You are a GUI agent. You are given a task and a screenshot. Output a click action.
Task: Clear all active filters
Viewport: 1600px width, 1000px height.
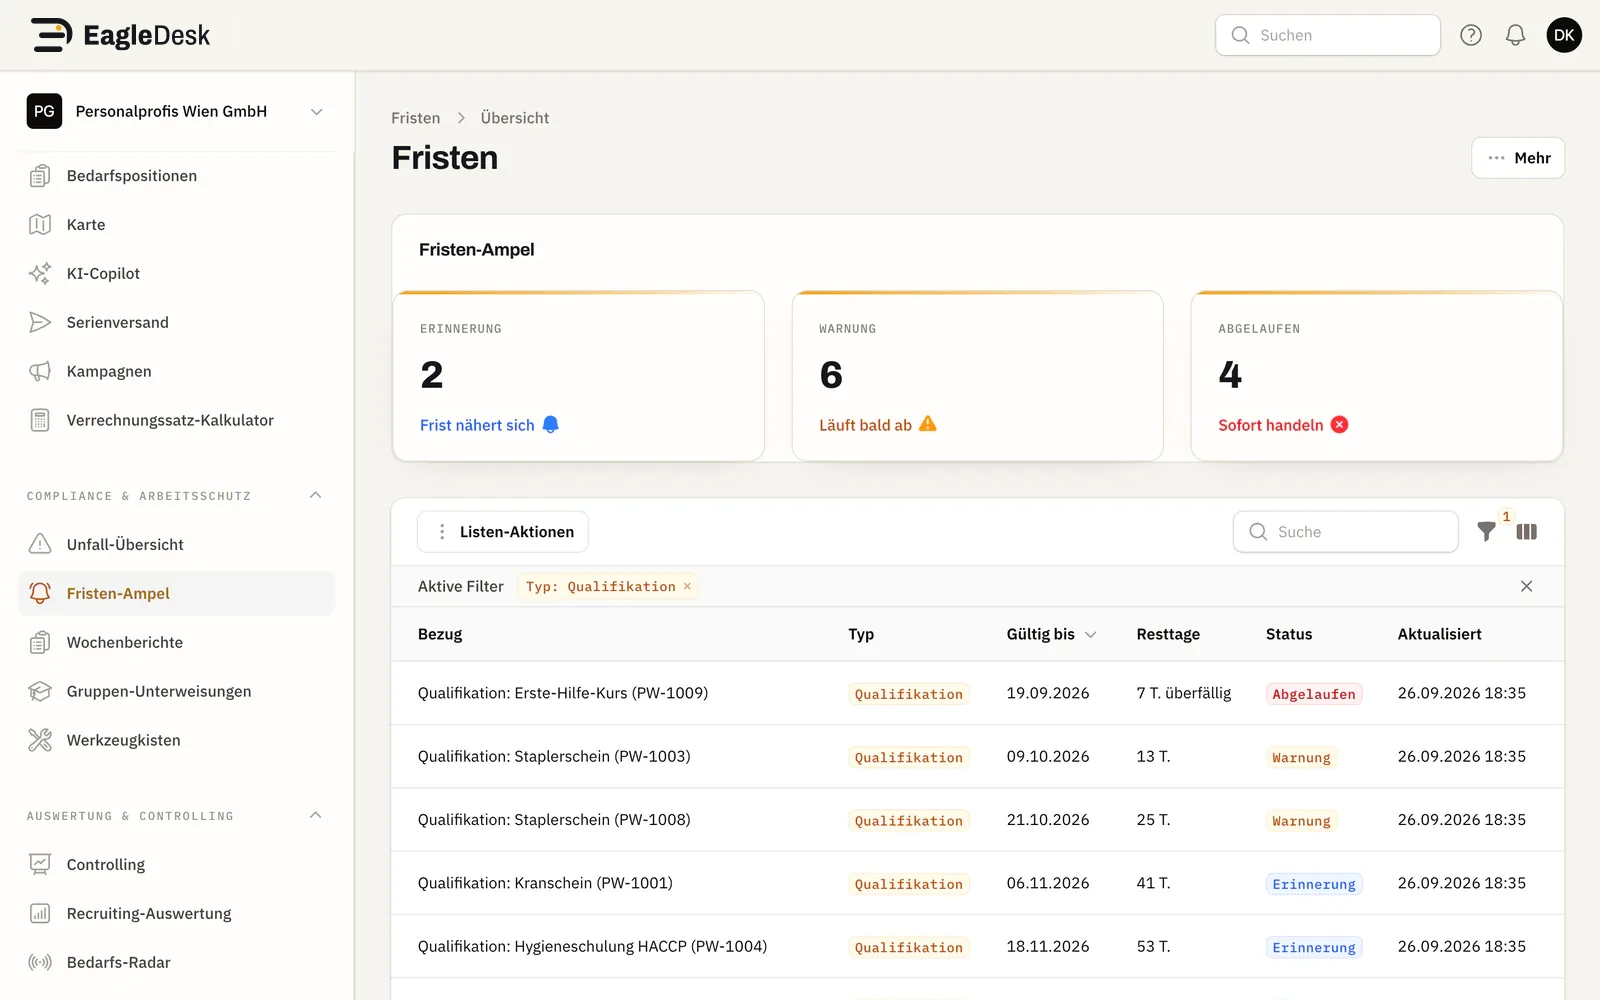click(x=1527, y=587)
